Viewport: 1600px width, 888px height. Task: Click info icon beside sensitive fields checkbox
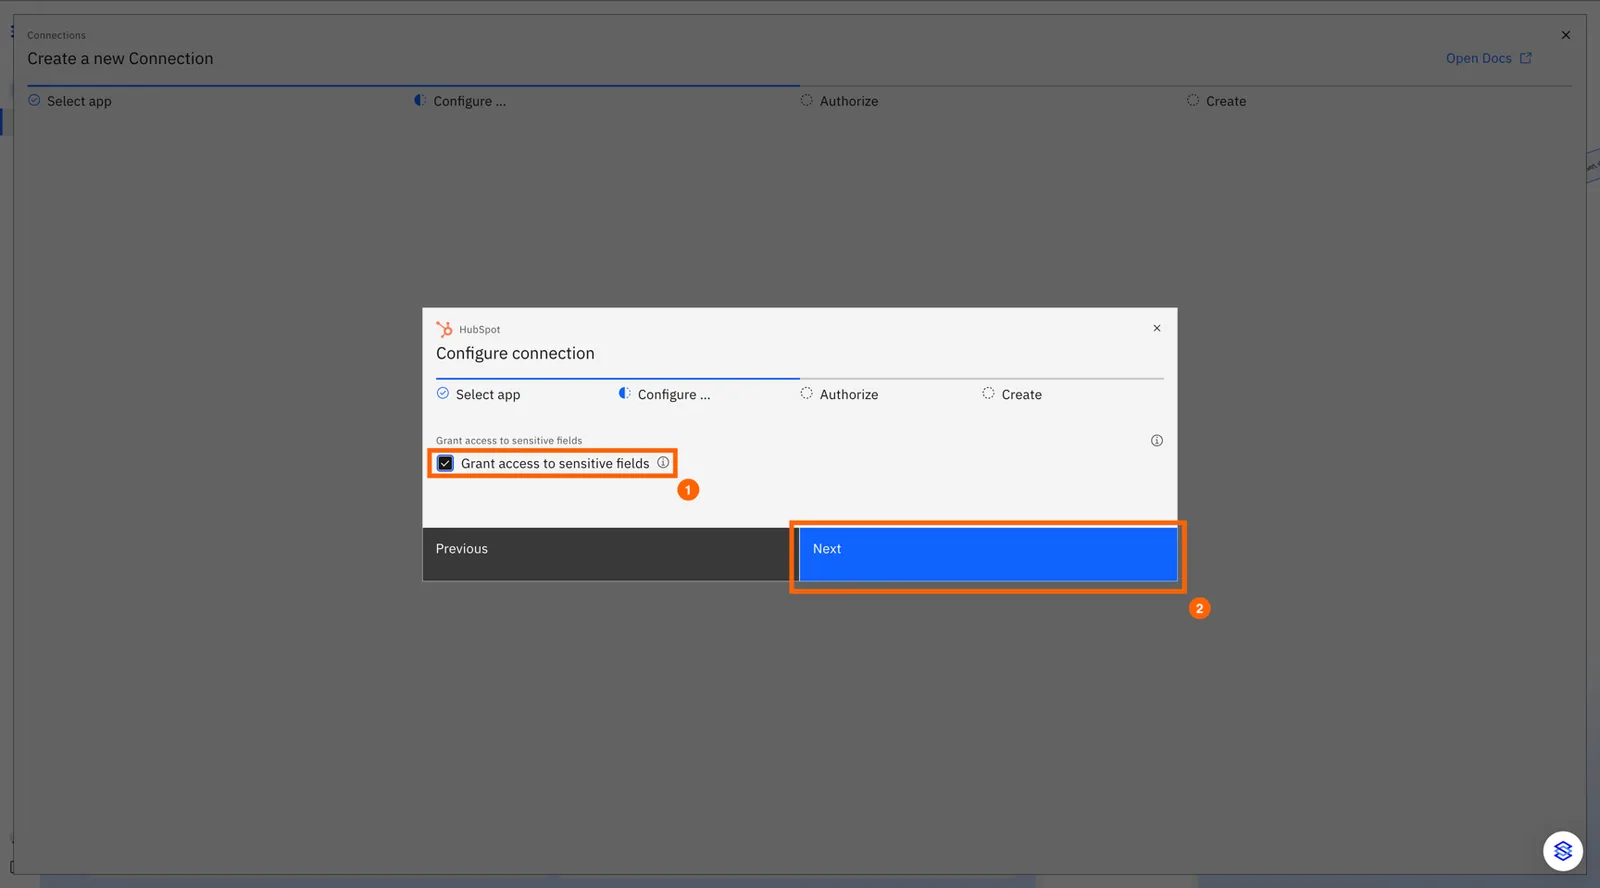(663, 462)
